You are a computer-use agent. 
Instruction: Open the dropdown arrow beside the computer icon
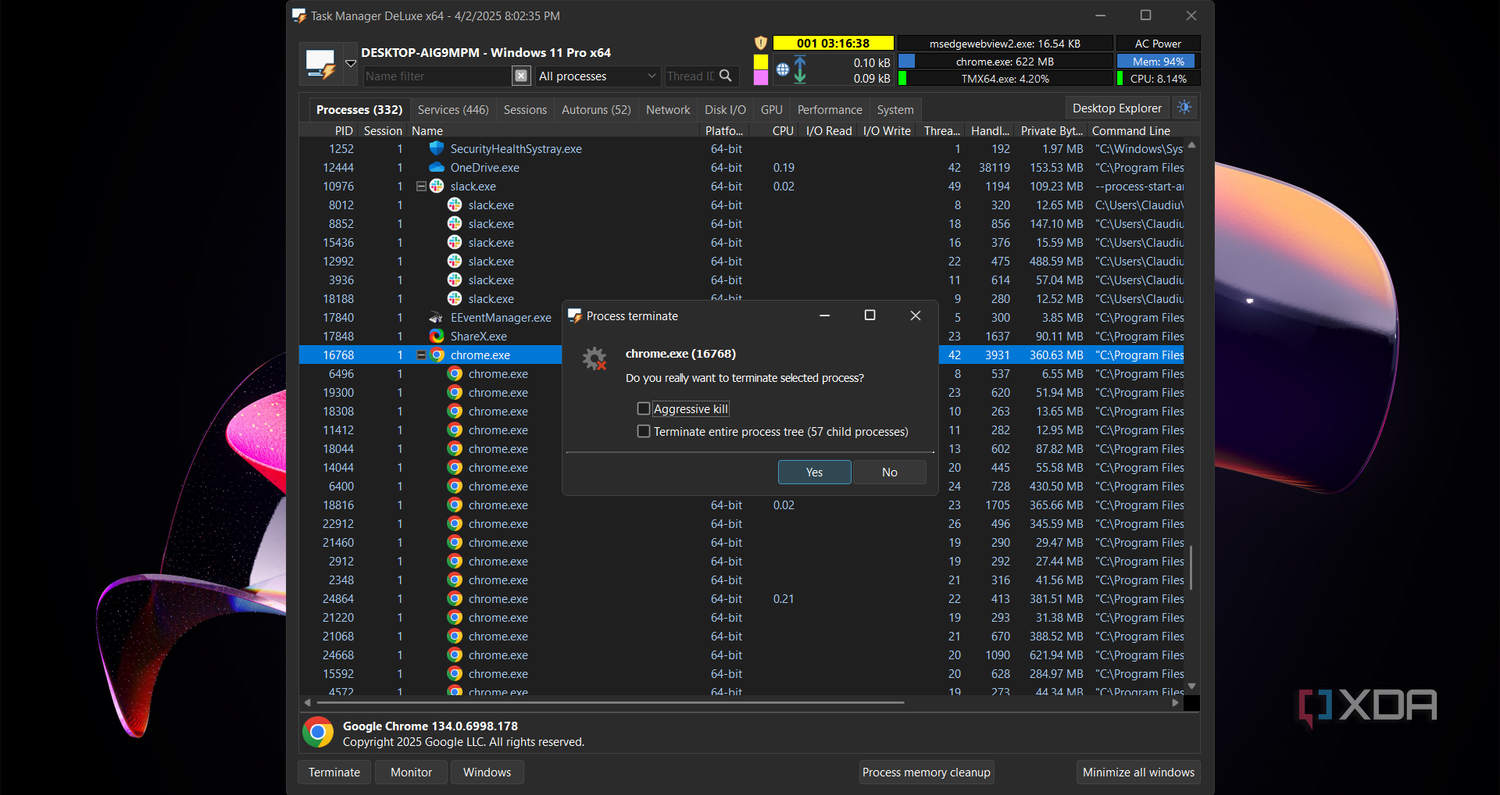(x=350, y=64)
